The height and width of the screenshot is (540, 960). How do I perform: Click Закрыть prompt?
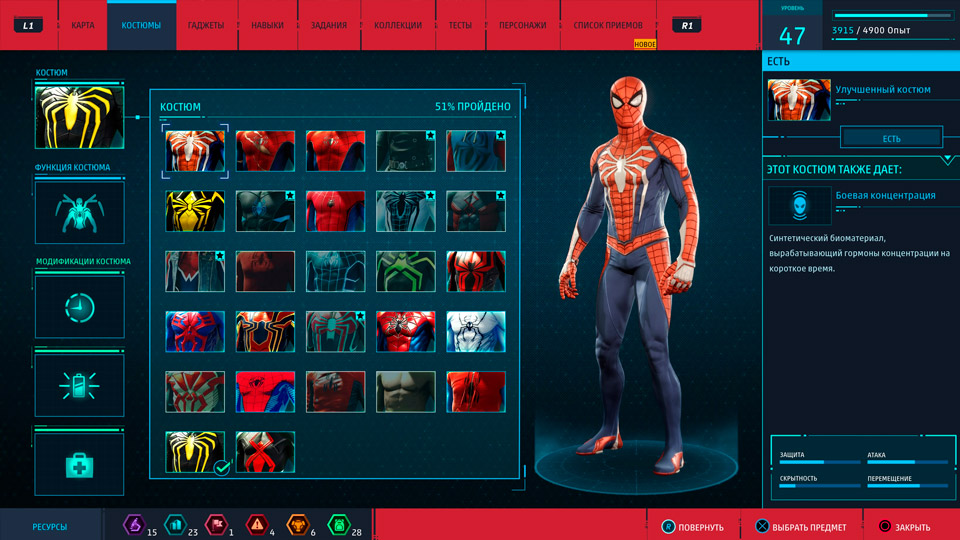(905, 527)
